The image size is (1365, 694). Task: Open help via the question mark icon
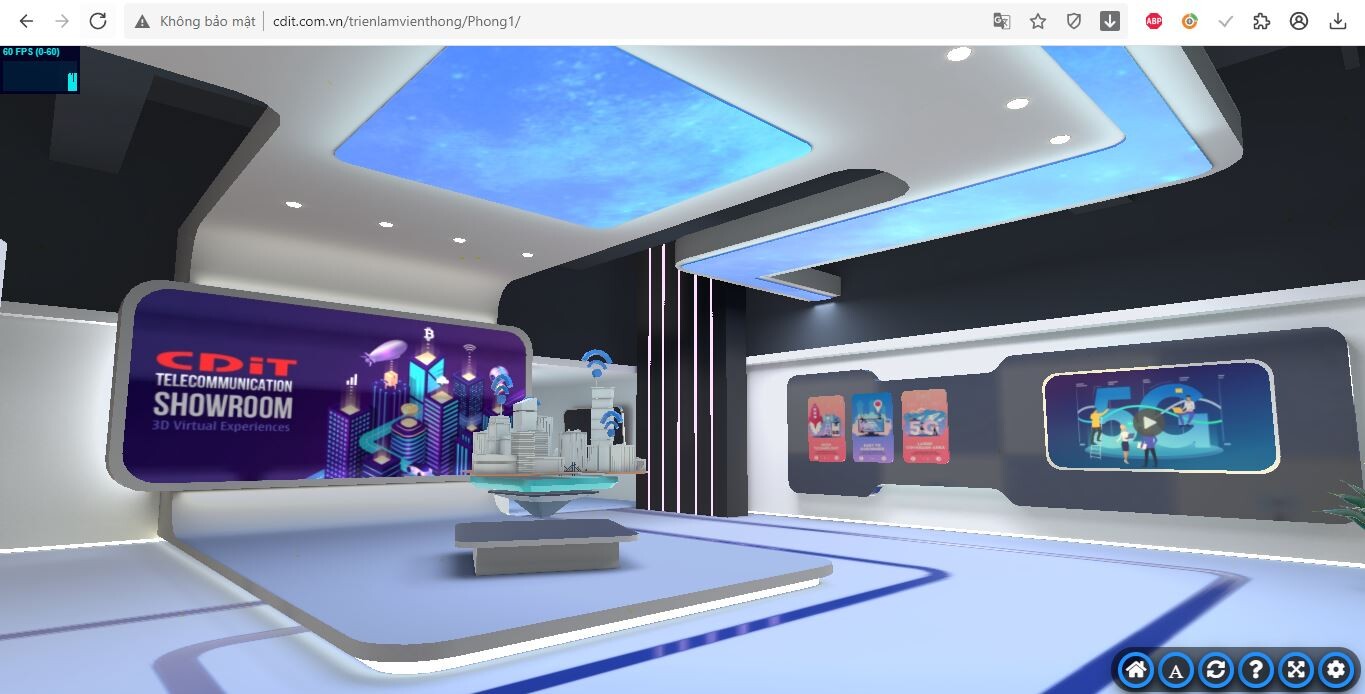coord(1255,670)
